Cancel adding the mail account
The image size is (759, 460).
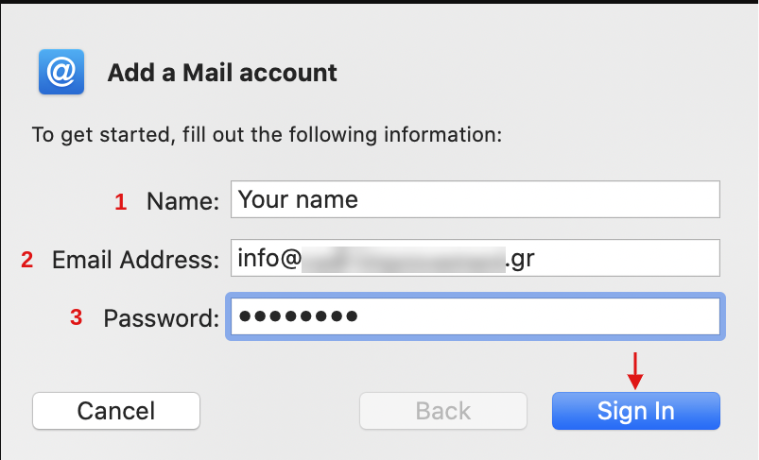[x=116, y=411]
